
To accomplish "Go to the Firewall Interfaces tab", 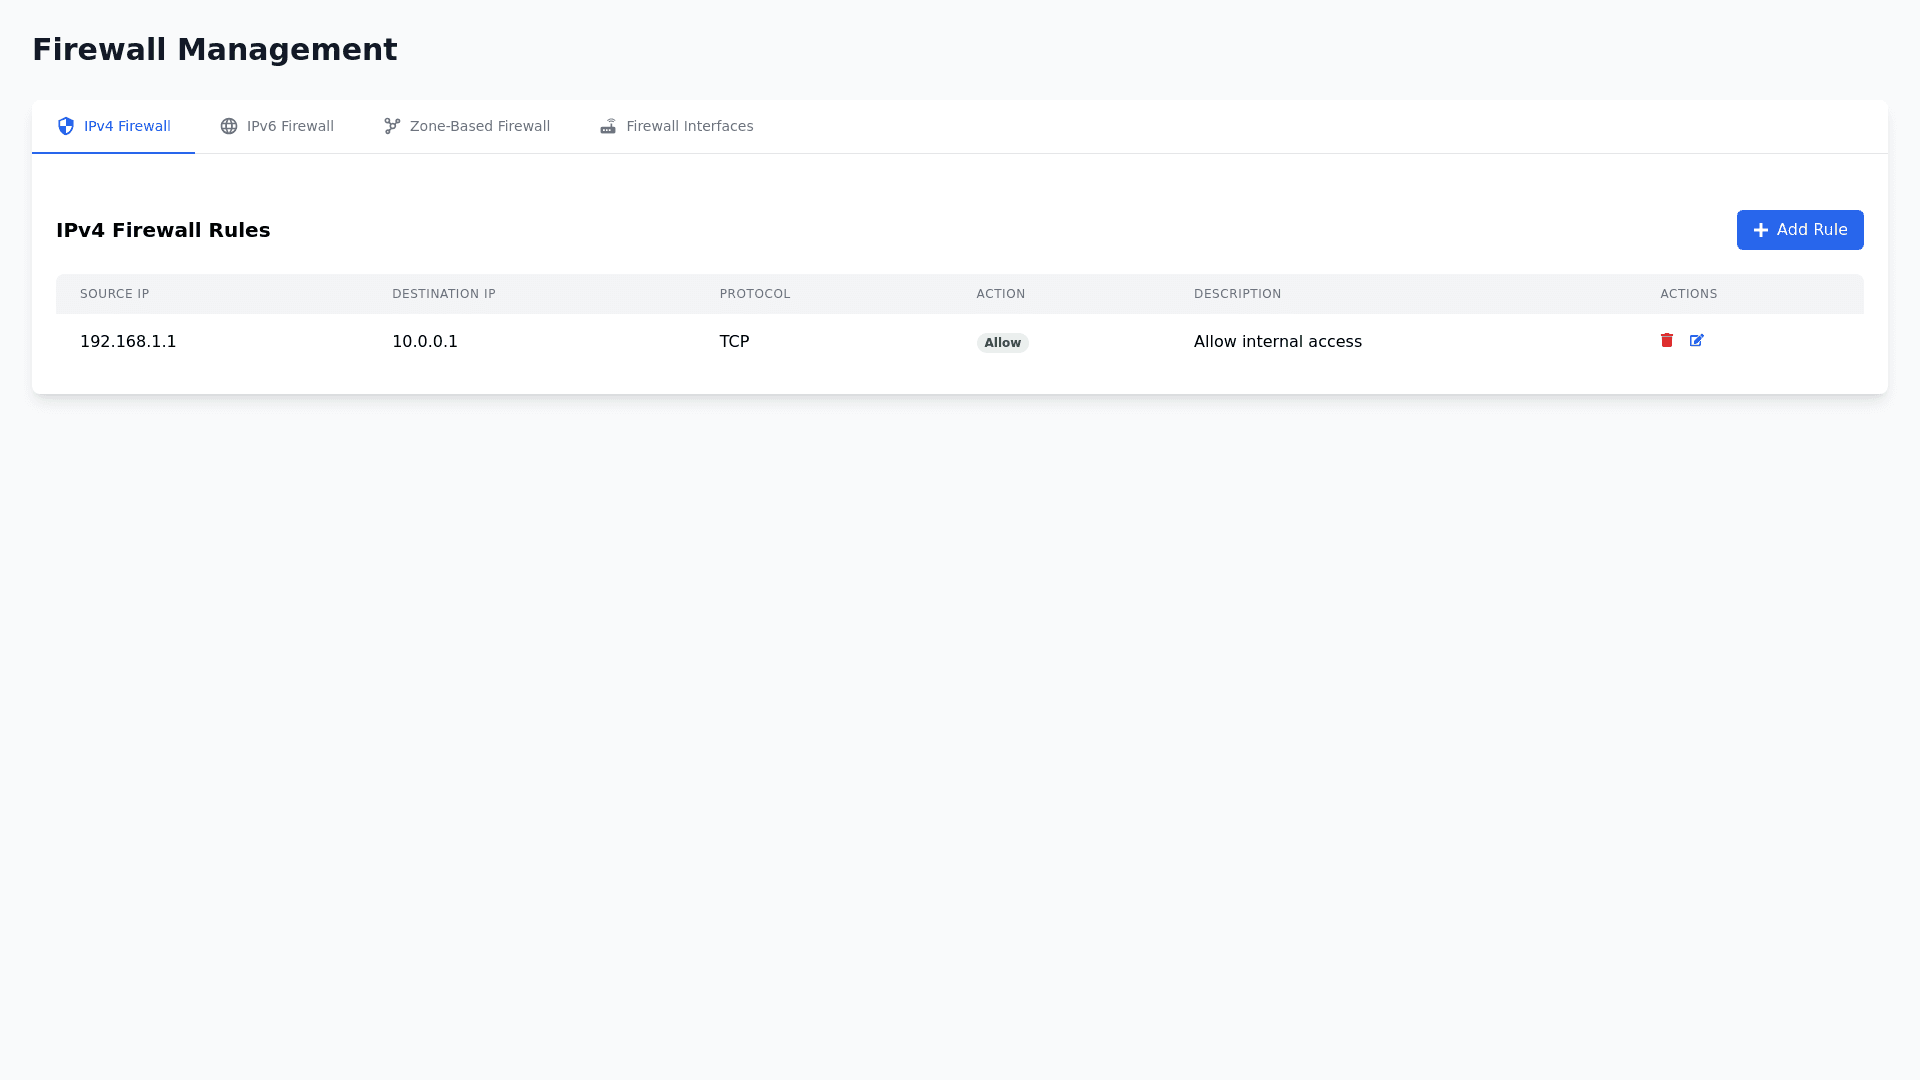I will click(x=689, y=126).
